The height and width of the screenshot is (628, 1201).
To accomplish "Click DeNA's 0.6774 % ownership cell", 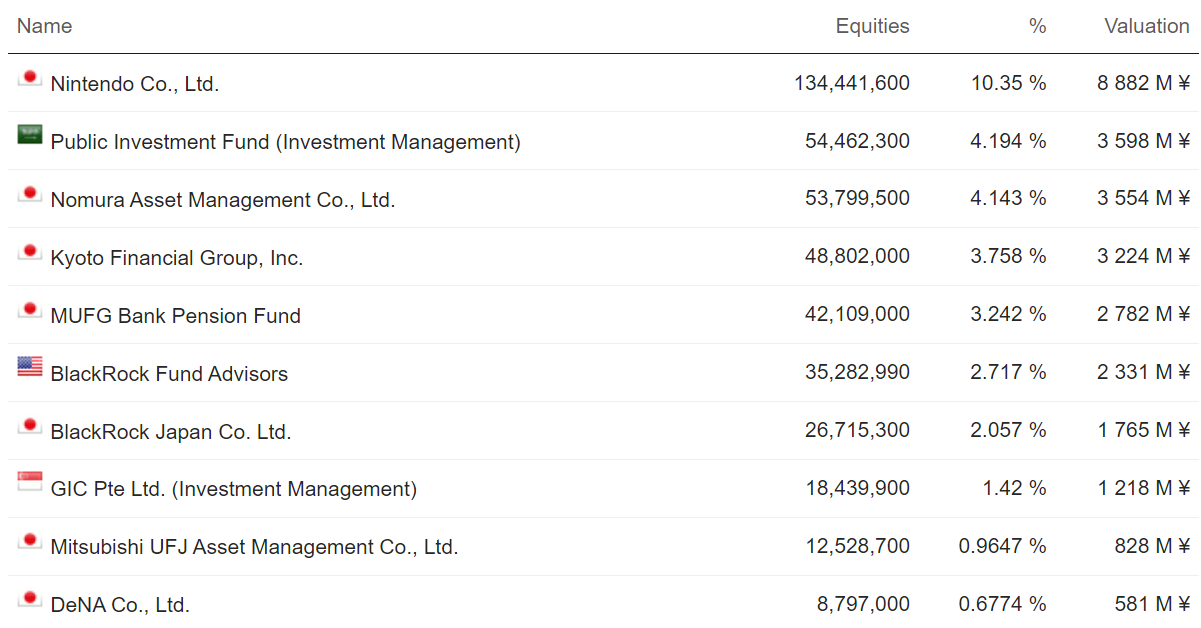I will [x=1002, y=605].
